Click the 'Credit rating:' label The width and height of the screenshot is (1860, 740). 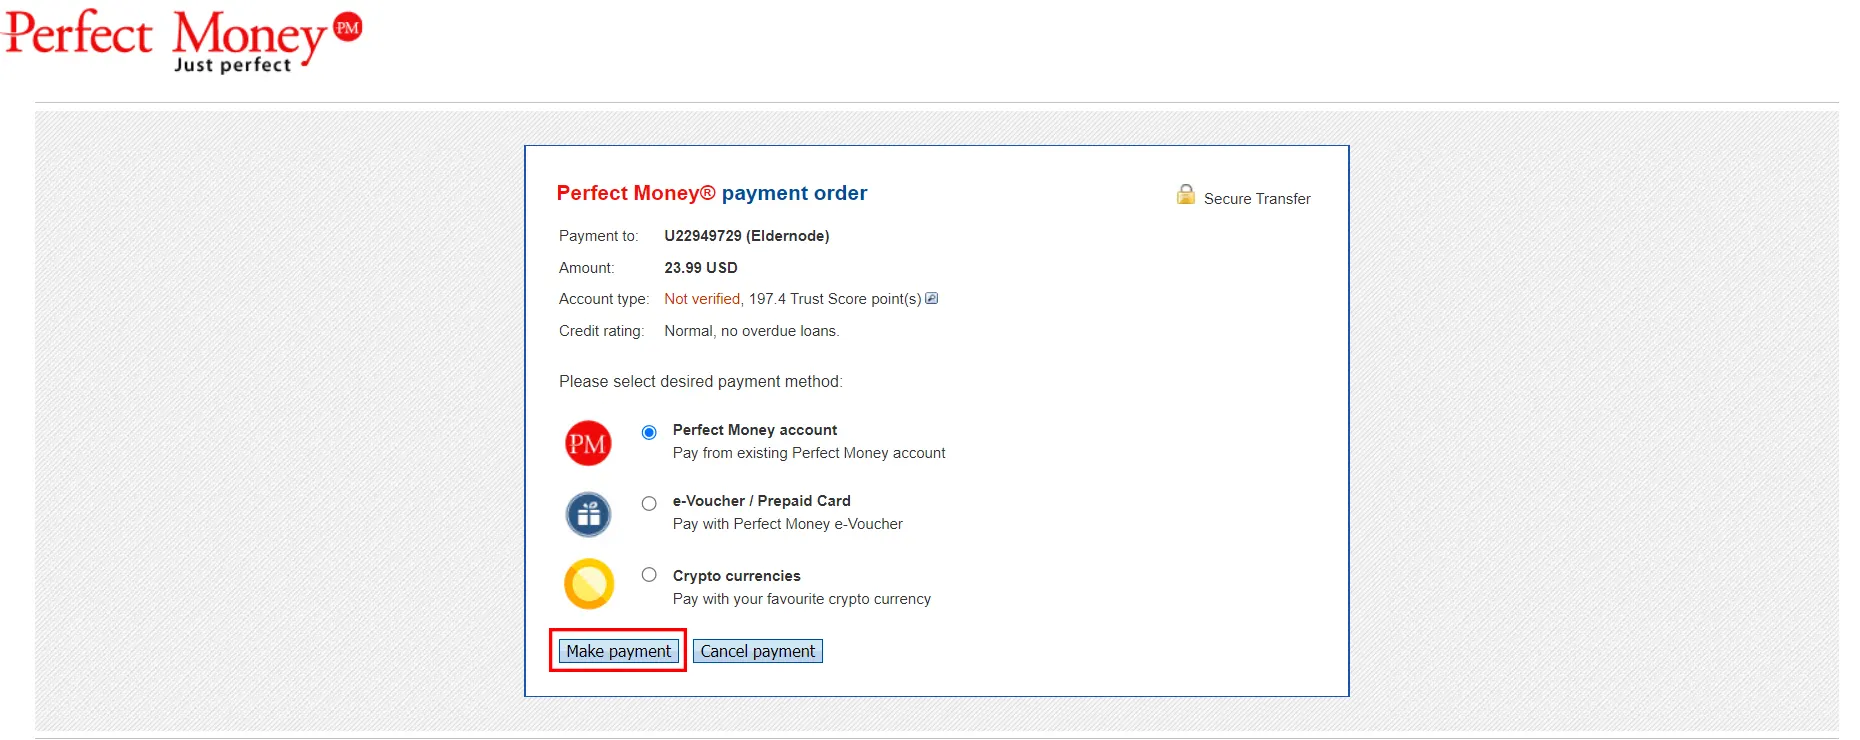tap(601, 331)
